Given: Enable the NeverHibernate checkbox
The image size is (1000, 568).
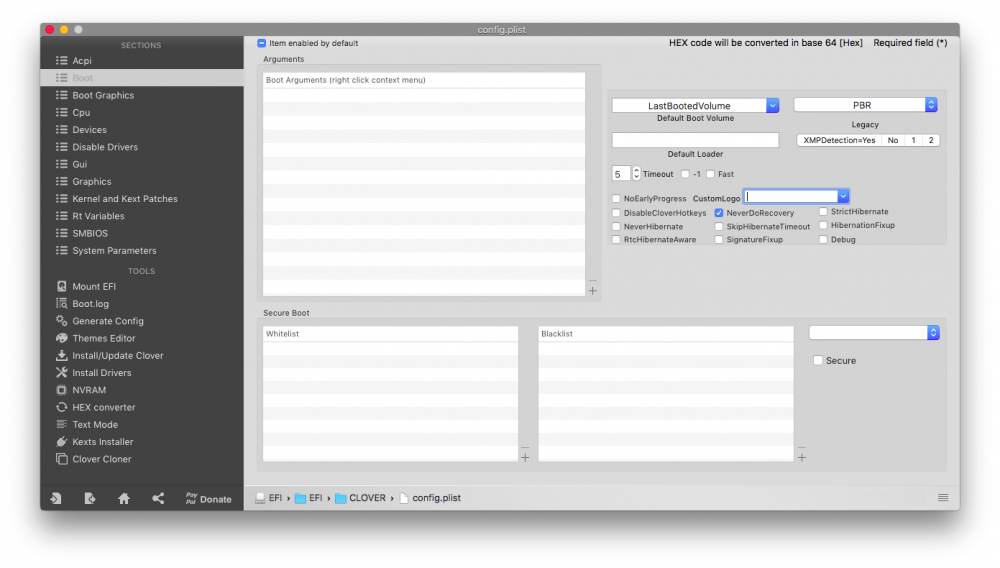Looking at the screenshot, I should coord(616,226).
